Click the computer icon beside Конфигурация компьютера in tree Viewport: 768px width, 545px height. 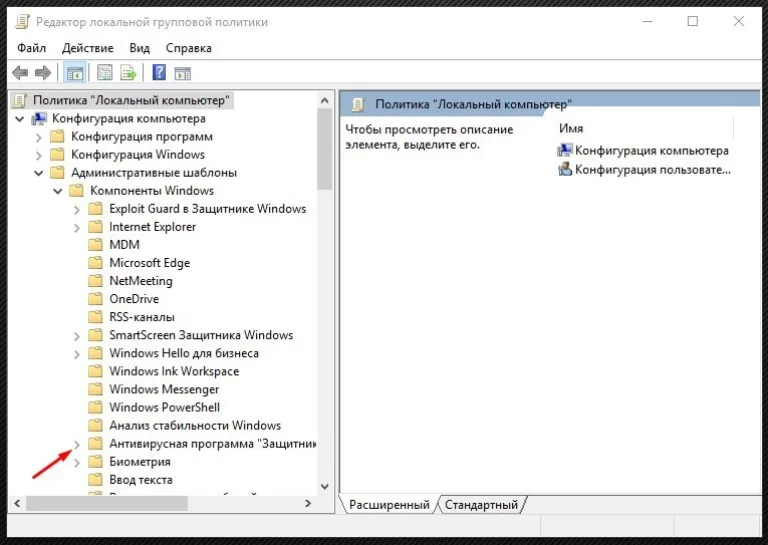click(x=39, y=118)
